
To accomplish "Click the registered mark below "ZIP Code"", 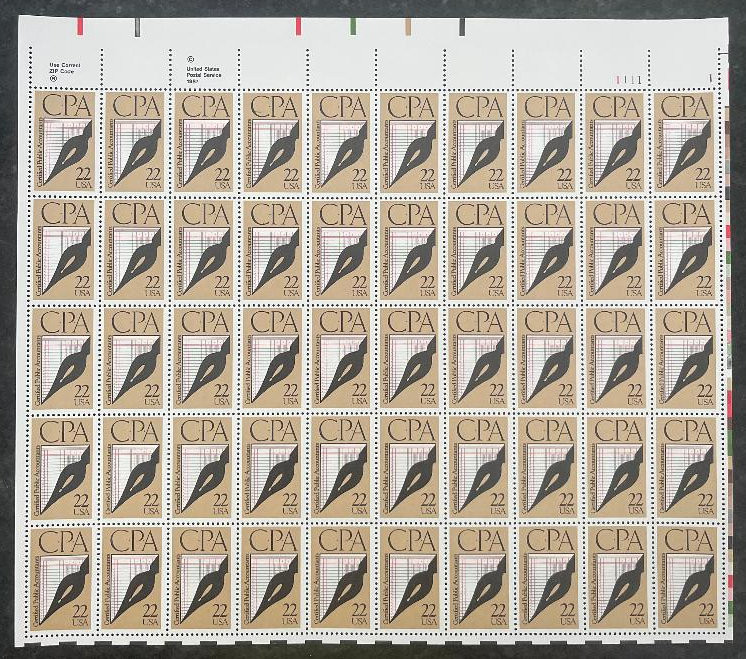I will tap(53, 79).
